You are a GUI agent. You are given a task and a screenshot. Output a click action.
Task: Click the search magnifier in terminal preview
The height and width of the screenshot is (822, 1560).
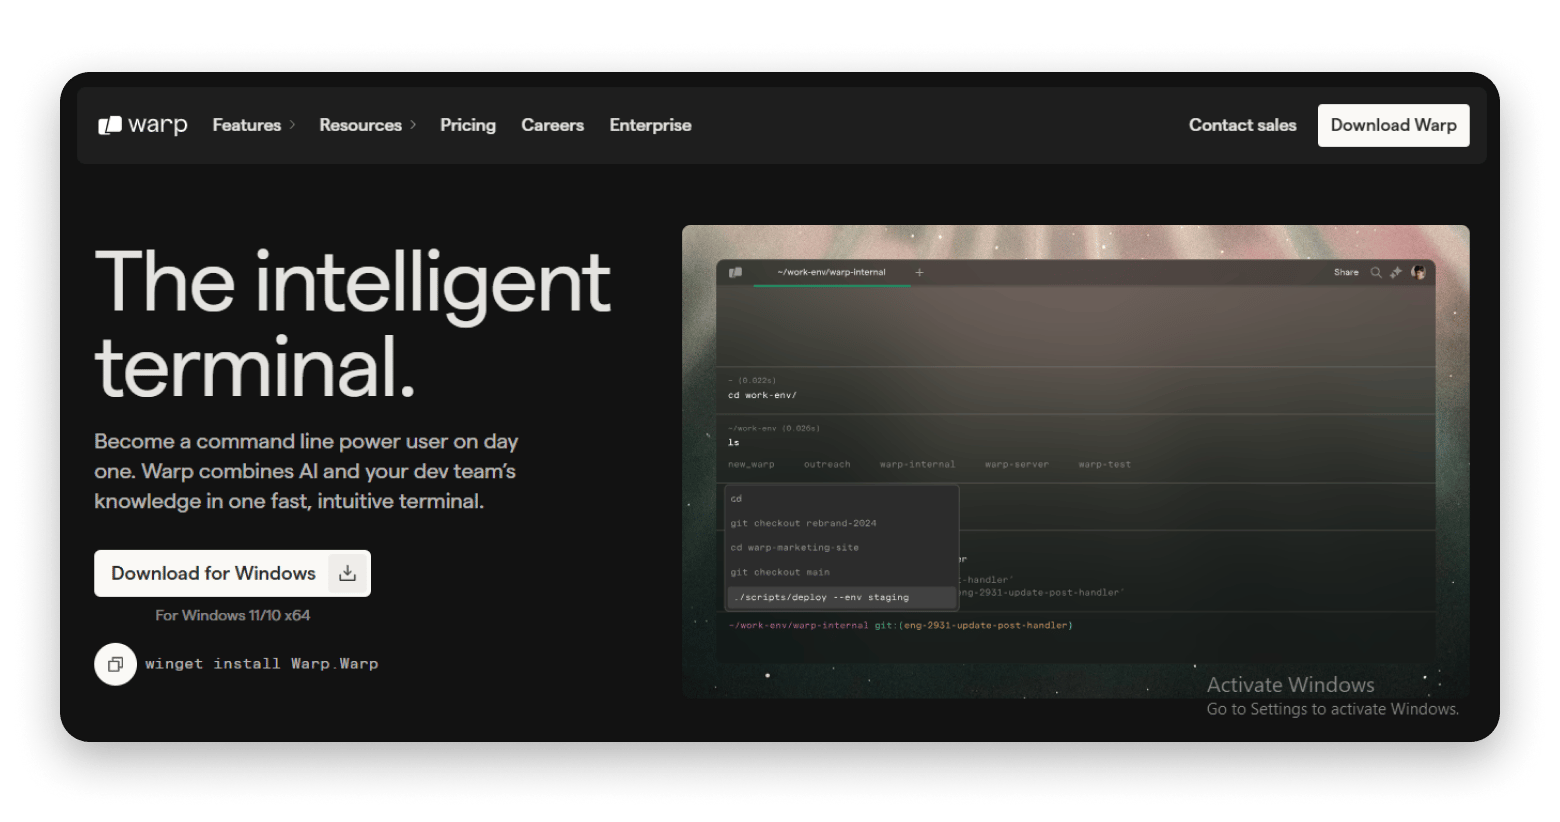[x=1376, y=272]
